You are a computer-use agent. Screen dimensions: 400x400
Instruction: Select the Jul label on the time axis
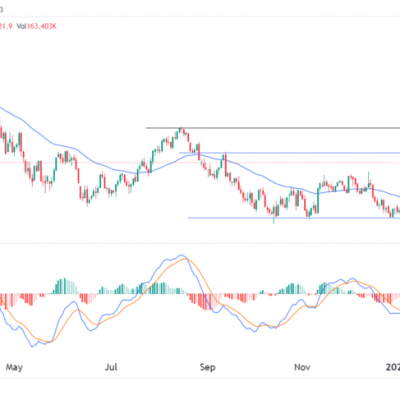point(111,367)
